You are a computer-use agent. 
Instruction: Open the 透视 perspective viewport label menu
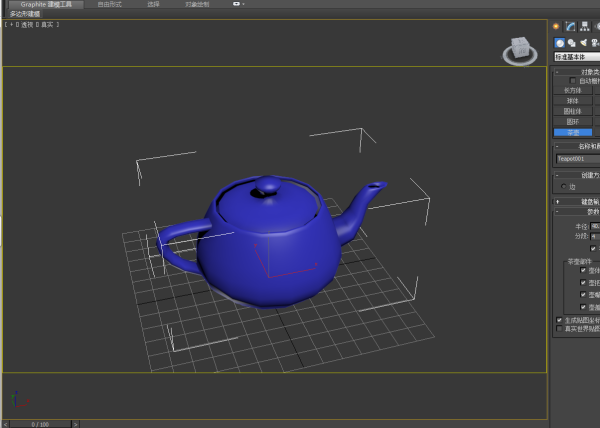coord(27,24)
